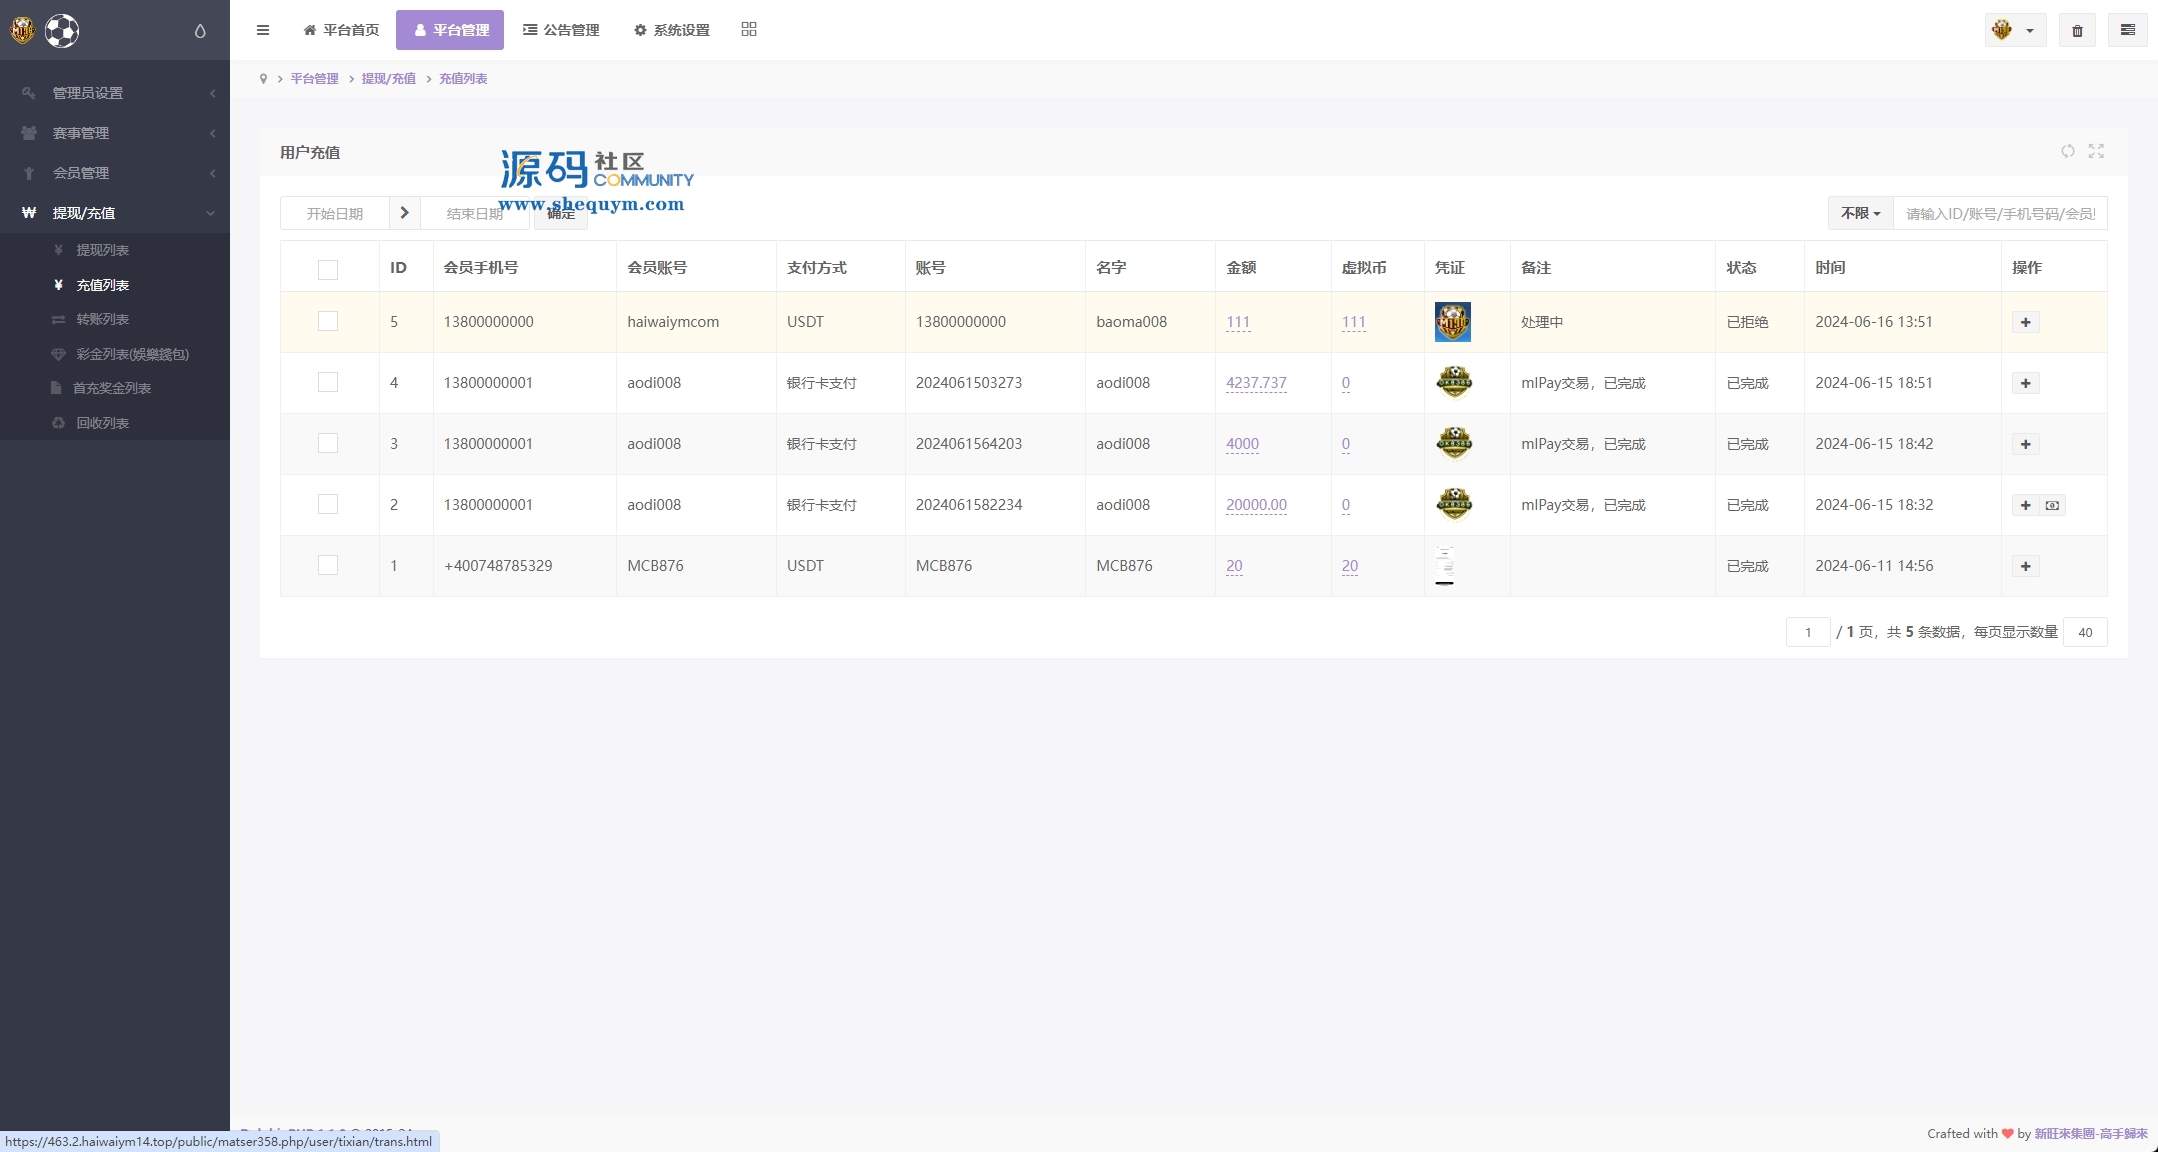2158x1152 pixels.
Task: Check the checkbox for row ID 3
Action: coord(328,443)
